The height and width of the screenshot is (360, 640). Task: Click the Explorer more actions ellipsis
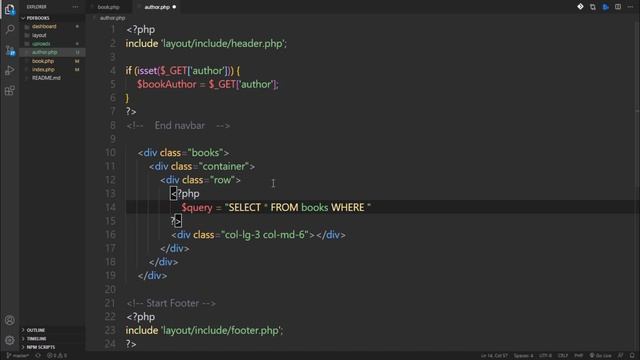point(76,7)
